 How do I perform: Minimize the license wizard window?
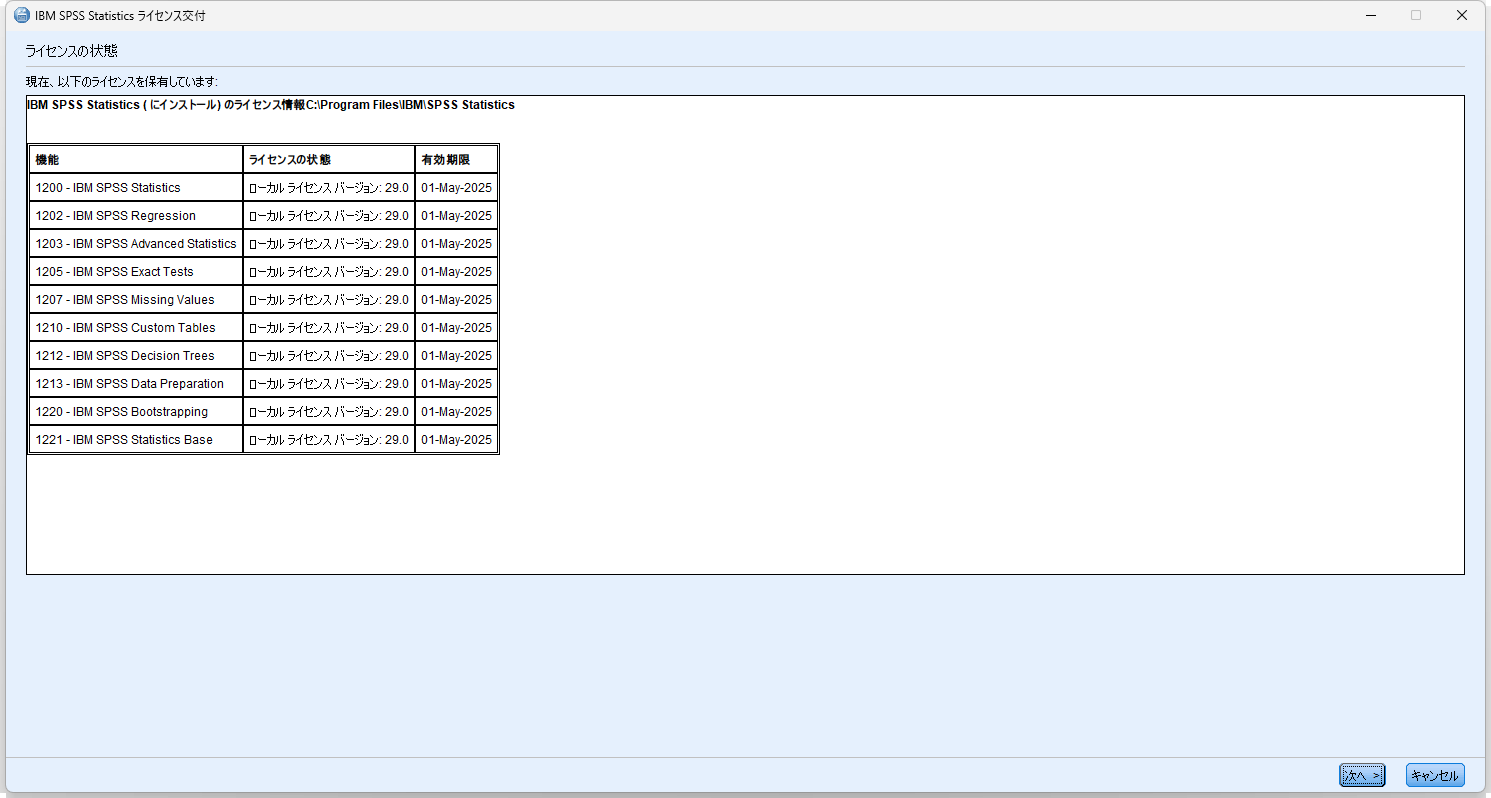1370,16
